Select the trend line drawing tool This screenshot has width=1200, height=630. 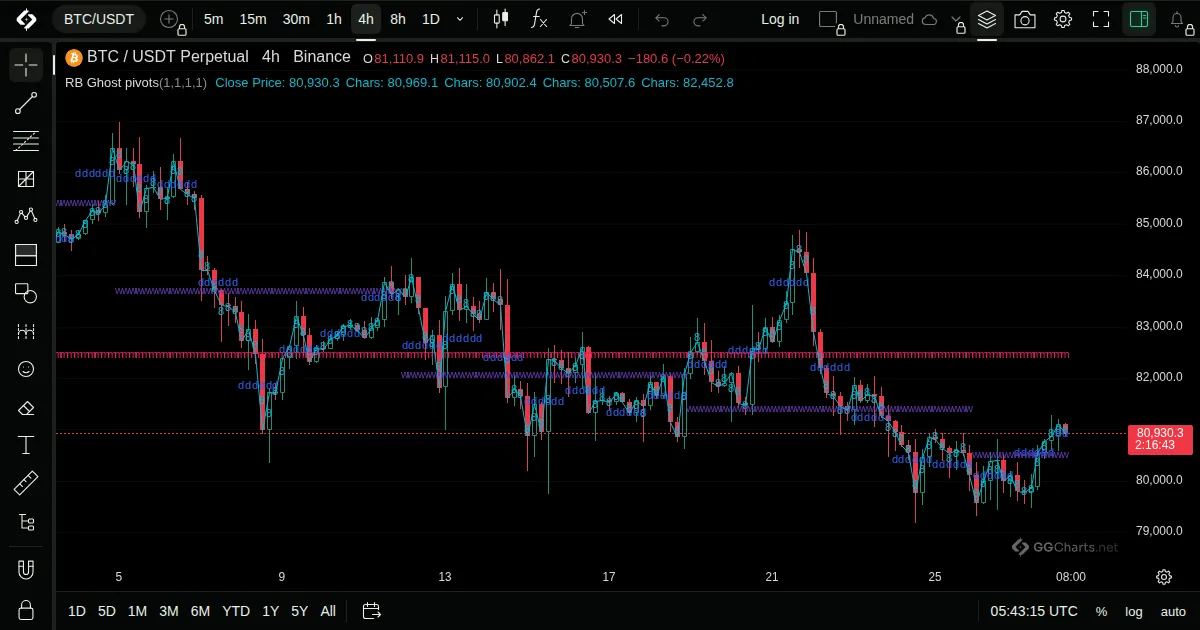coord(26,103)
